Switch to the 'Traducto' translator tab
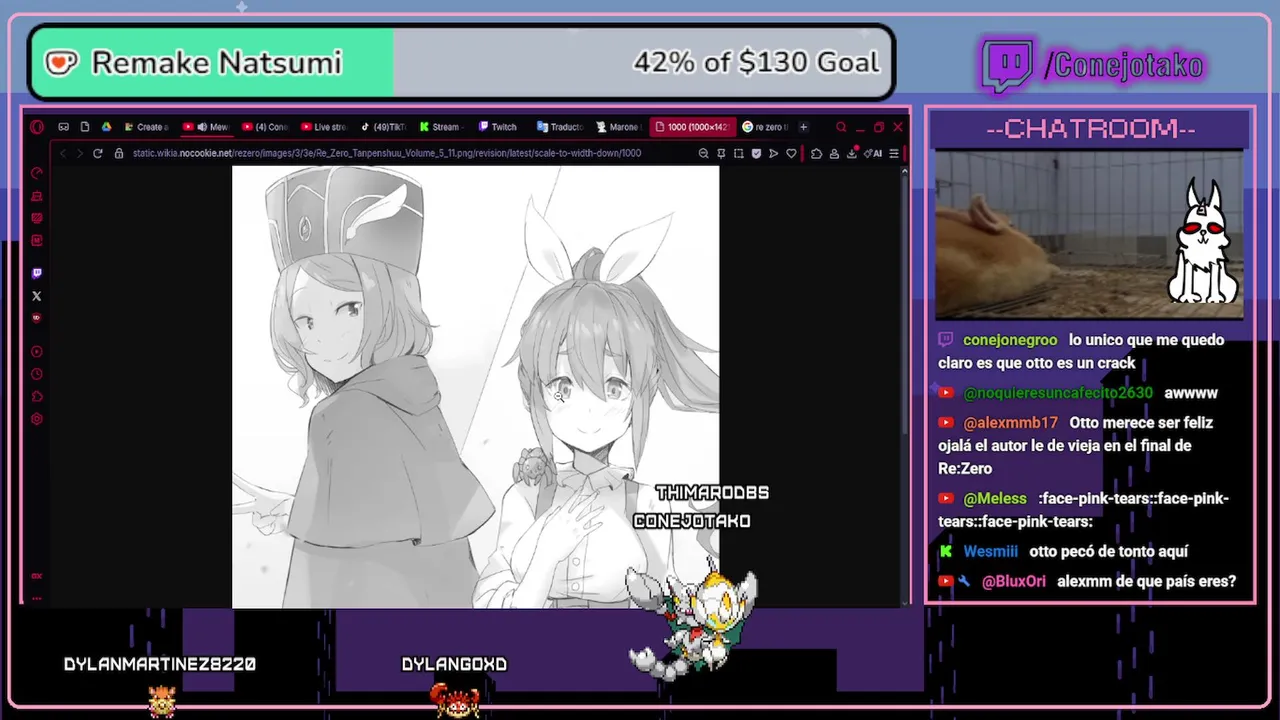This screenshot has height=720, width=1280. (x=560, y=127)
